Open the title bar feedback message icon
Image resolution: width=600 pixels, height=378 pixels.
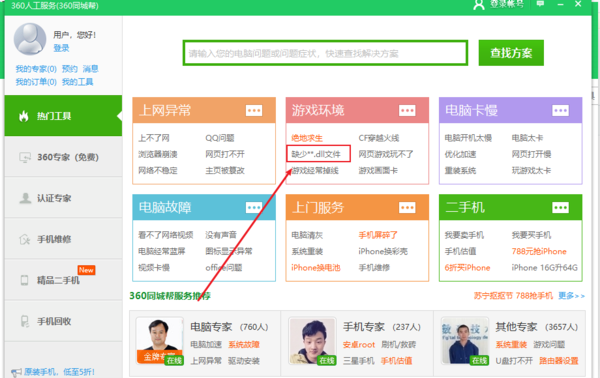tap(540, 4)
